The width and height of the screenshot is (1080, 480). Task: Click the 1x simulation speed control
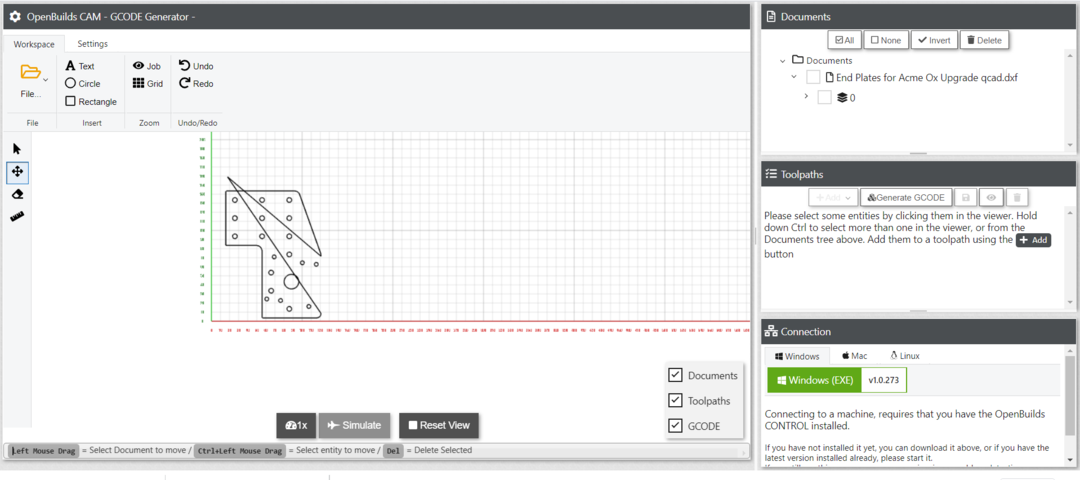295,425
